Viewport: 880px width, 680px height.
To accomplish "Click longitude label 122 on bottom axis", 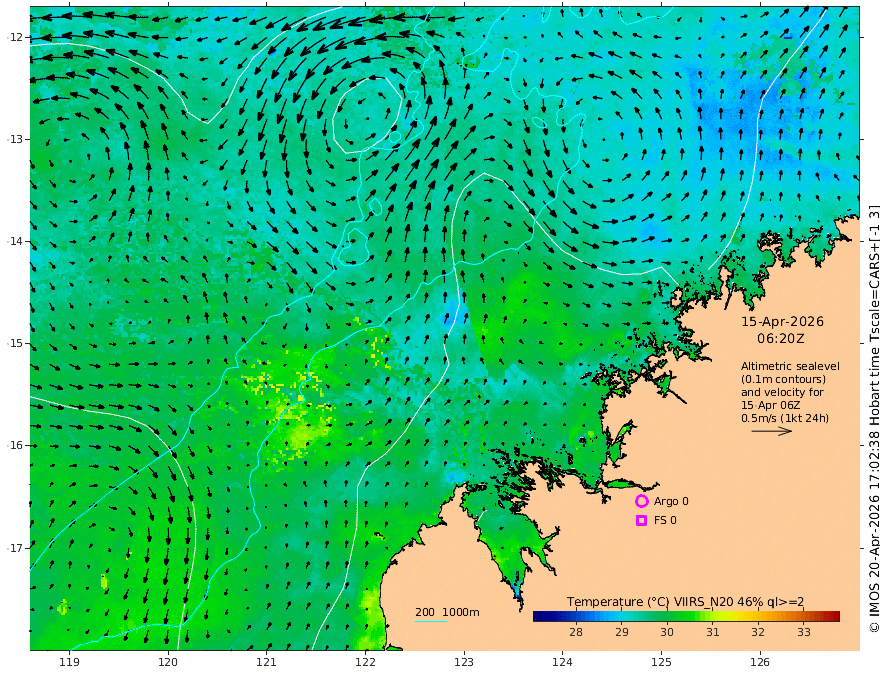I will [365, 662].
